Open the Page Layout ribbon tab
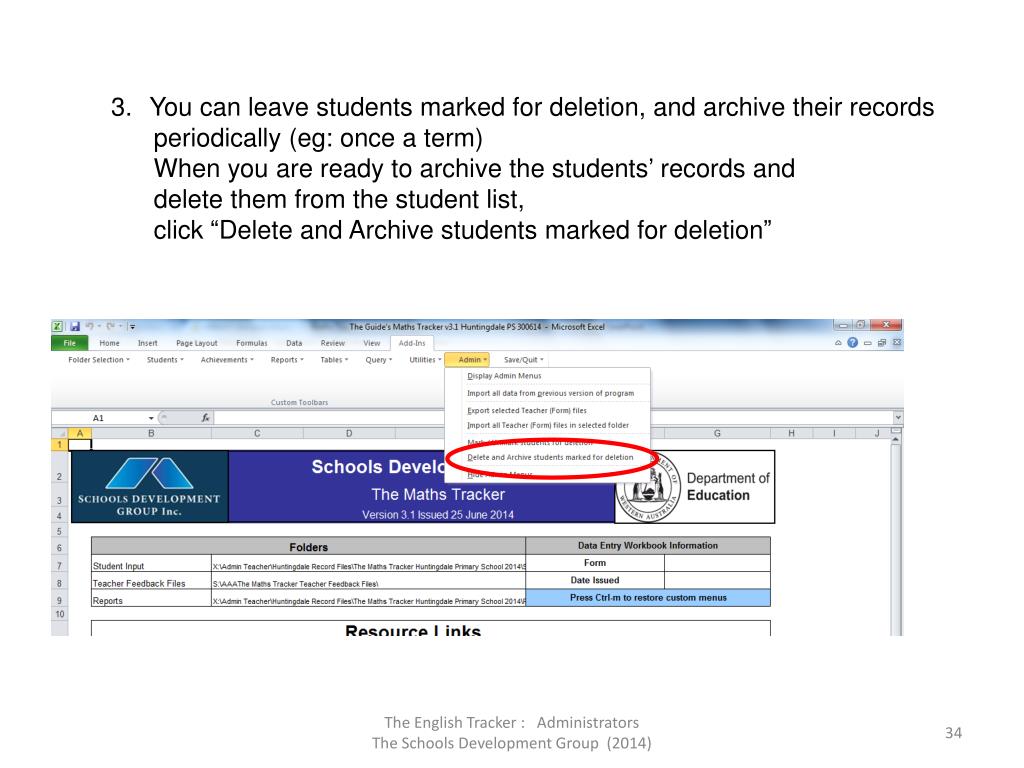This screenshot has width=1024, height=768. pos(197,343)
